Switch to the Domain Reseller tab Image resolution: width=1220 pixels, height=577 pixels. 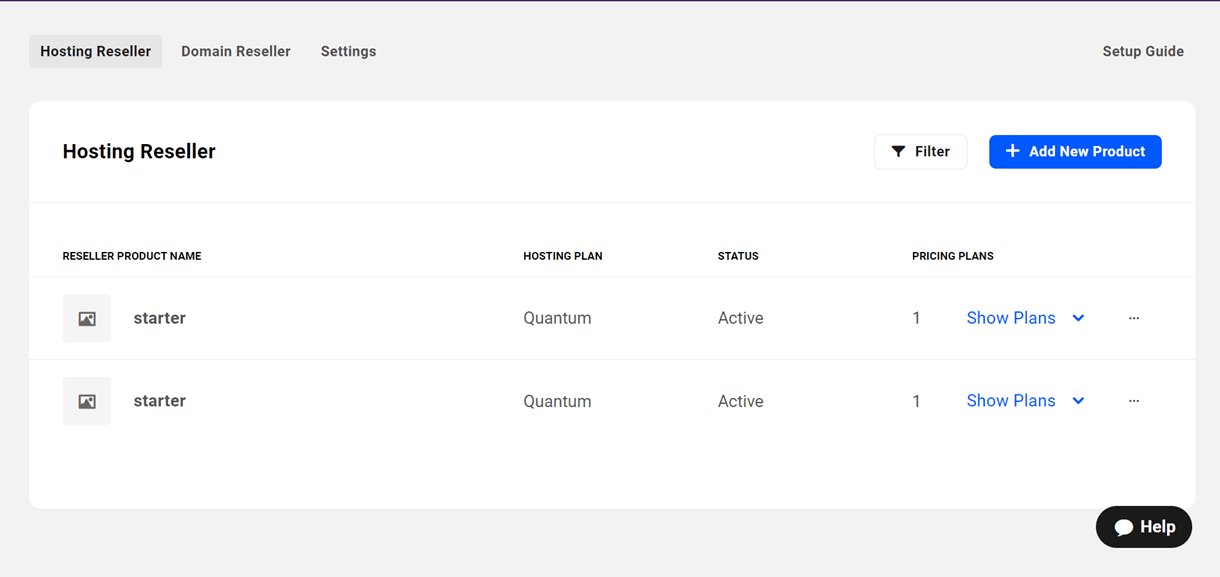pos(235,51)
